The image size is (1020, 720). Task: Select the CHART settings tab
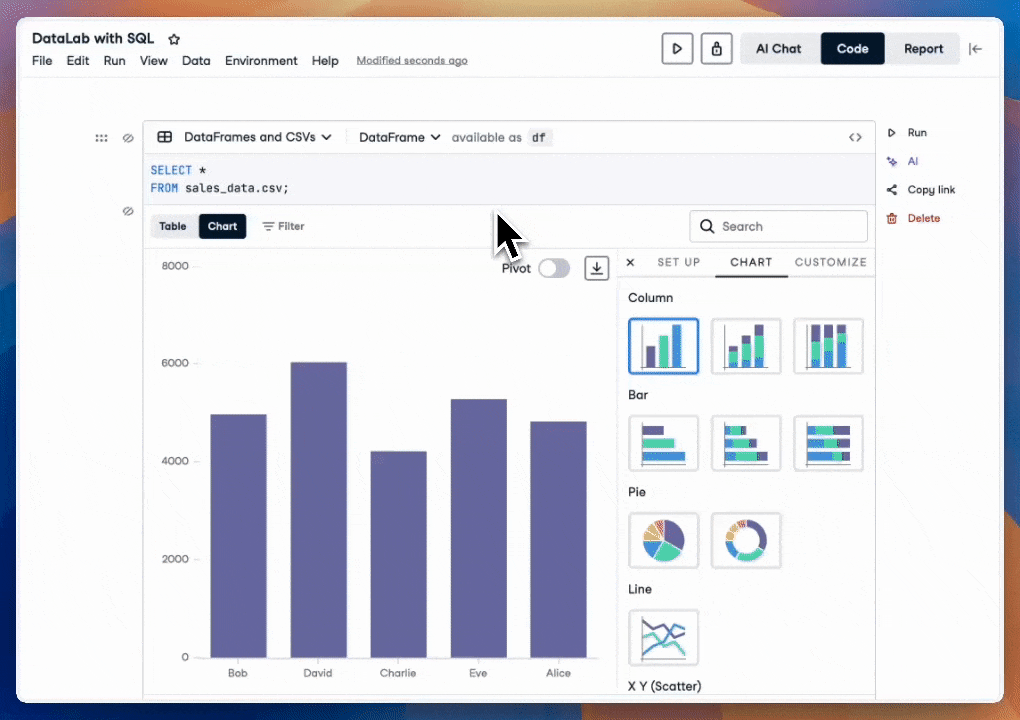coord(751,262)
